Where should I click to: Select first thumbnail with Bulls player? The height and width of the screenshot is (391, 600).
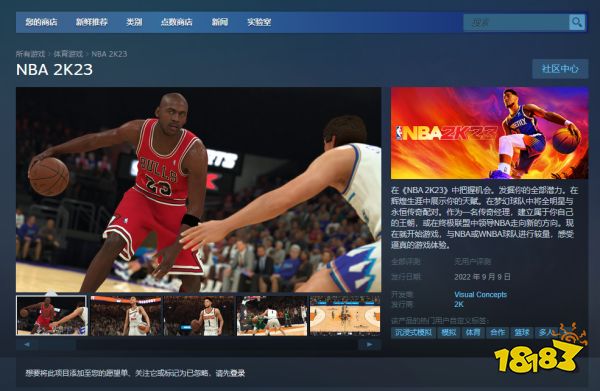click(x=52, y=316)
